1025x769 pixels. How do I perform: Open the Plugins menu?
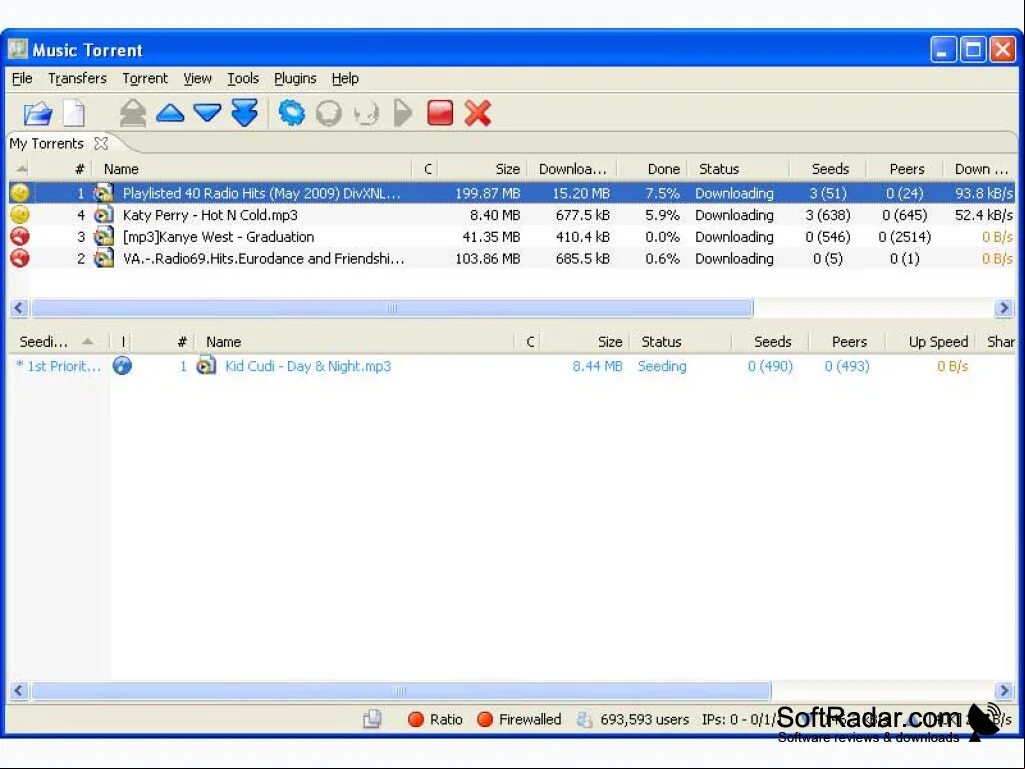[x=295, y=78]
